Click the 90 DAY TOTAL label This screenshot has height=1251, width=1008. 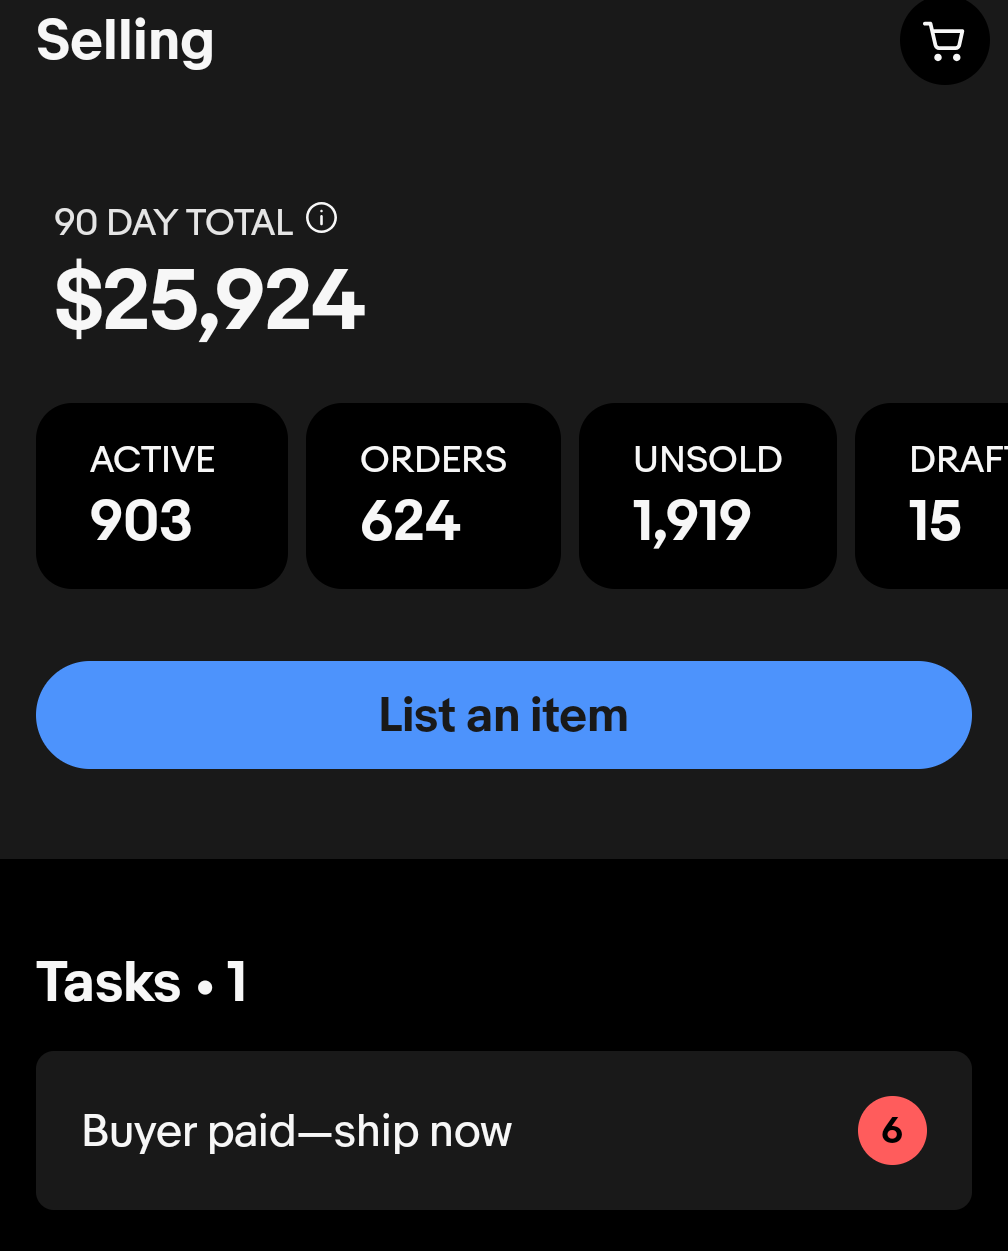pyautogui.click(x=173, y=222)
